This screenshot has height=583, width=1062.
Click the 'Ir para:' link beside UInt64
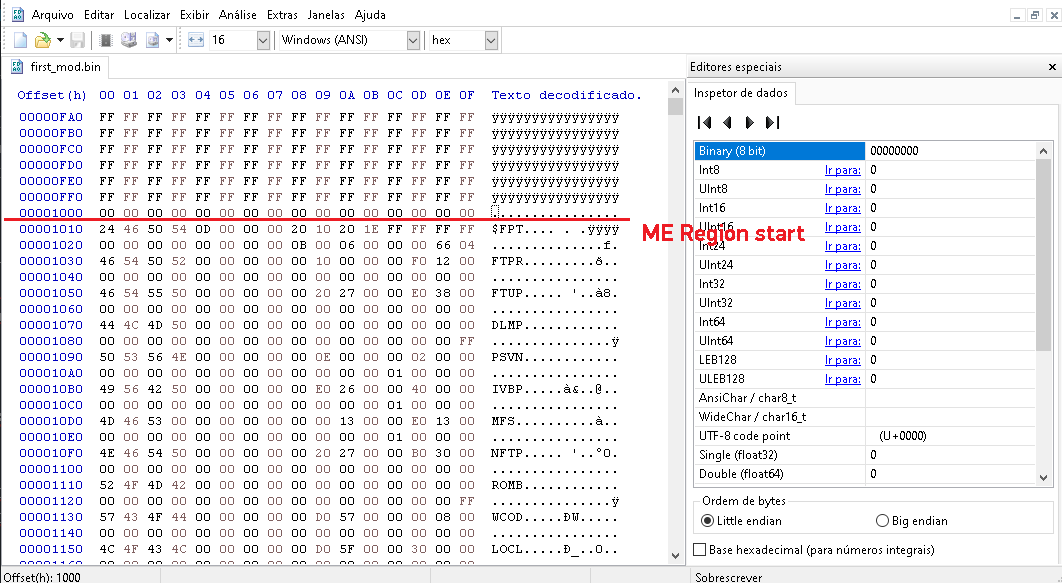pos(842,341)
